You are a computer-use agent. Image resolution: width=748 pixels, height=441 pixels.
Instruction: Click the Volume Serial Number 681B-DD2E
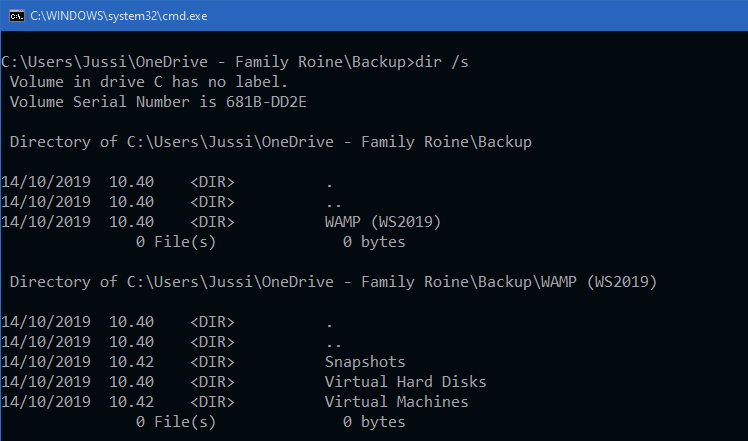[266, 102]
